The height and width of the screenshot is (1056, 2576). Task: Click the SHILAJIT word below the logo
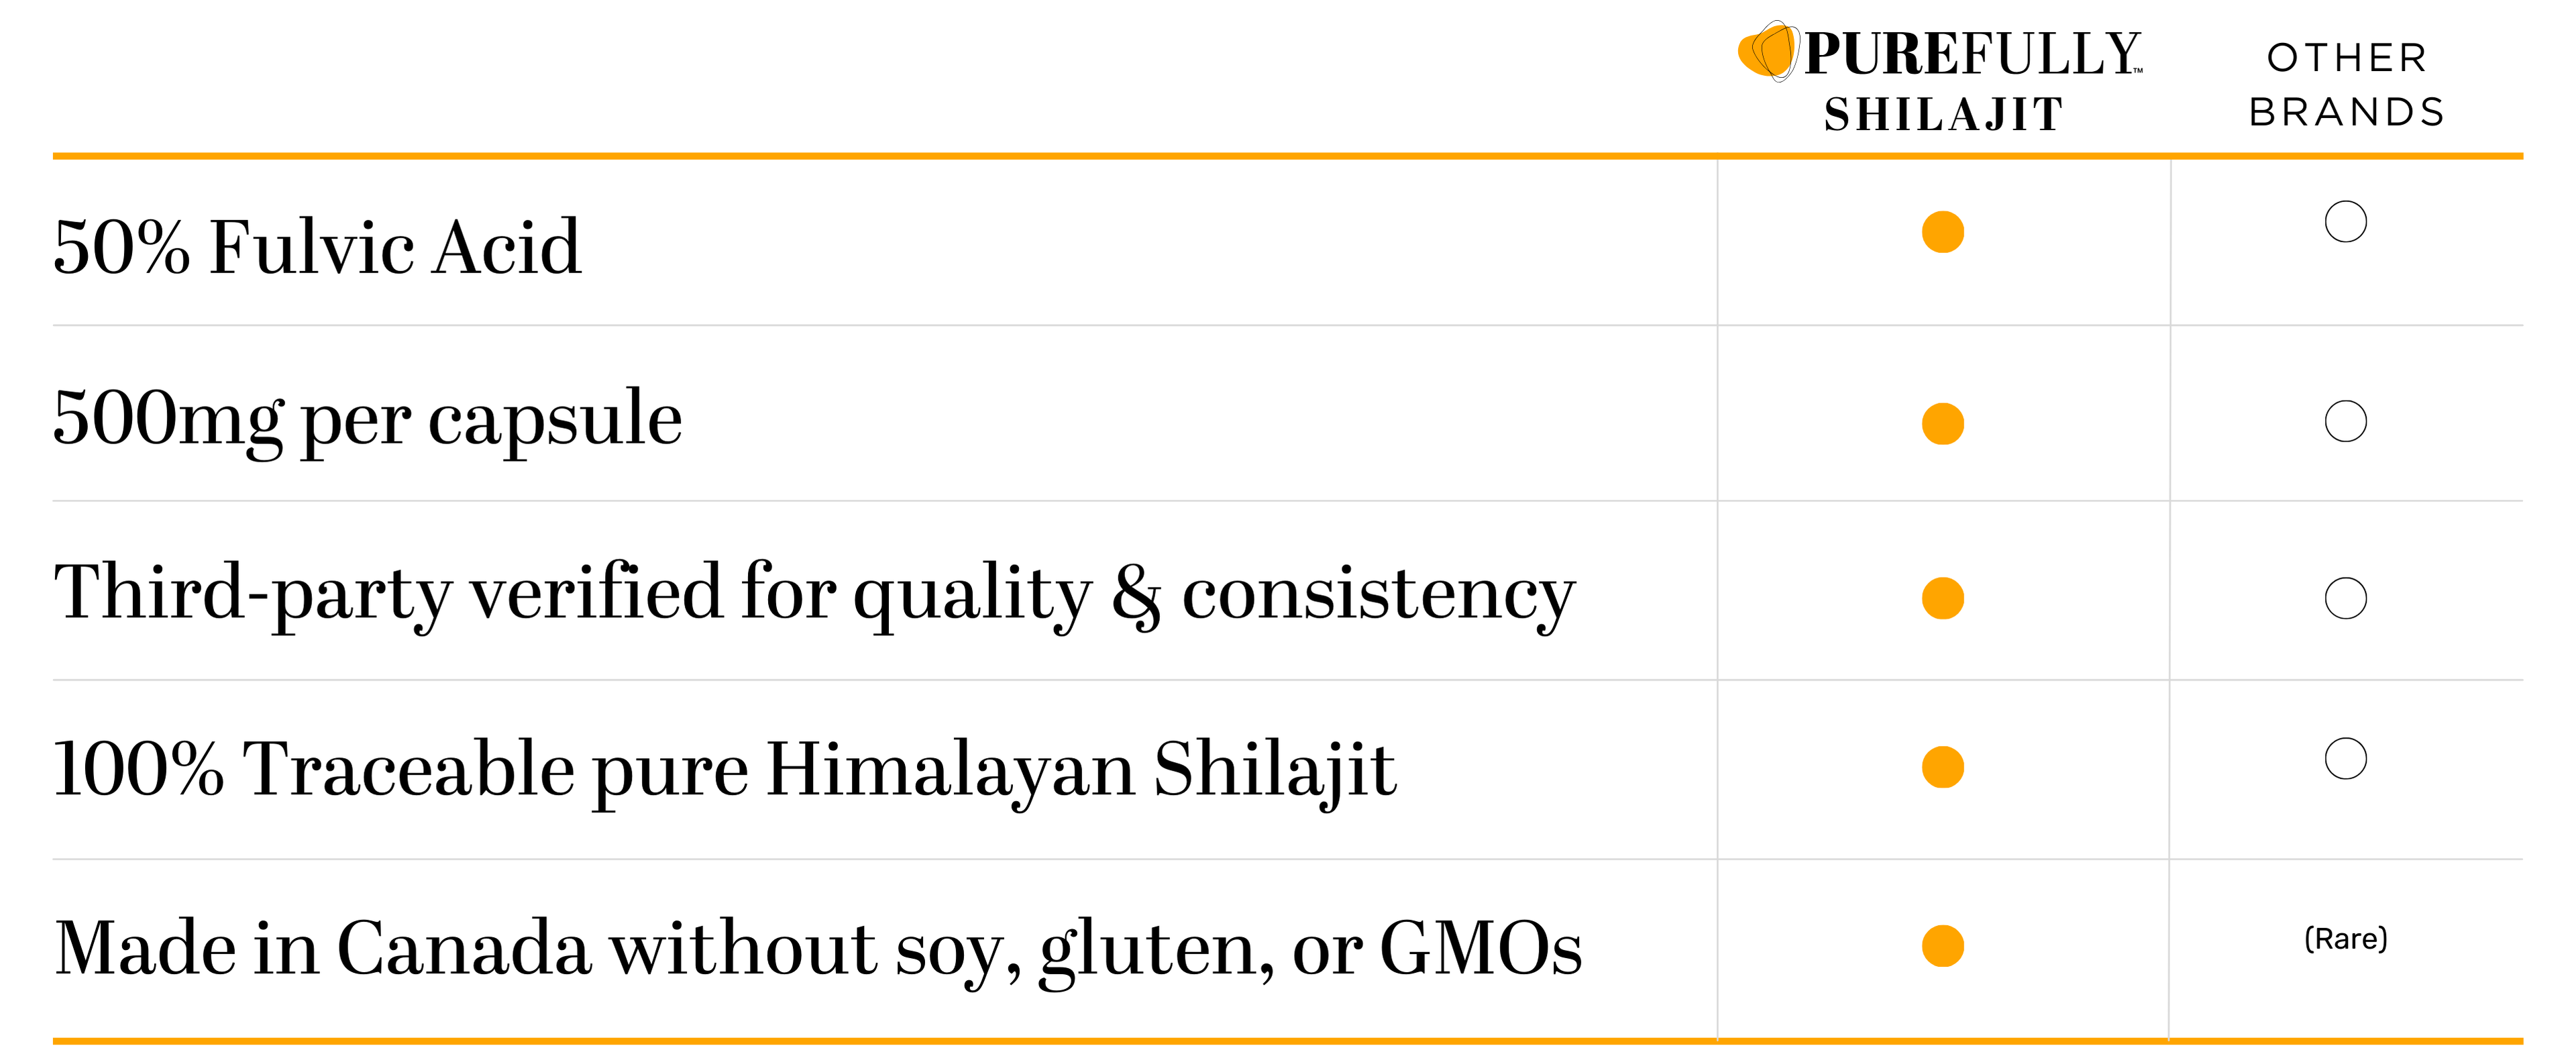pos(1943,114)
